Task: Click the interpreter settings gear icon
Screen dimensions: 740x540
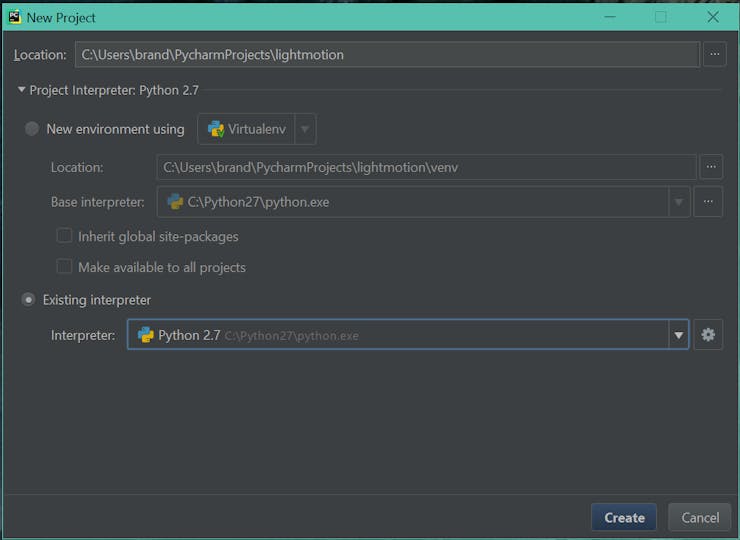Action: click(708, 335)
